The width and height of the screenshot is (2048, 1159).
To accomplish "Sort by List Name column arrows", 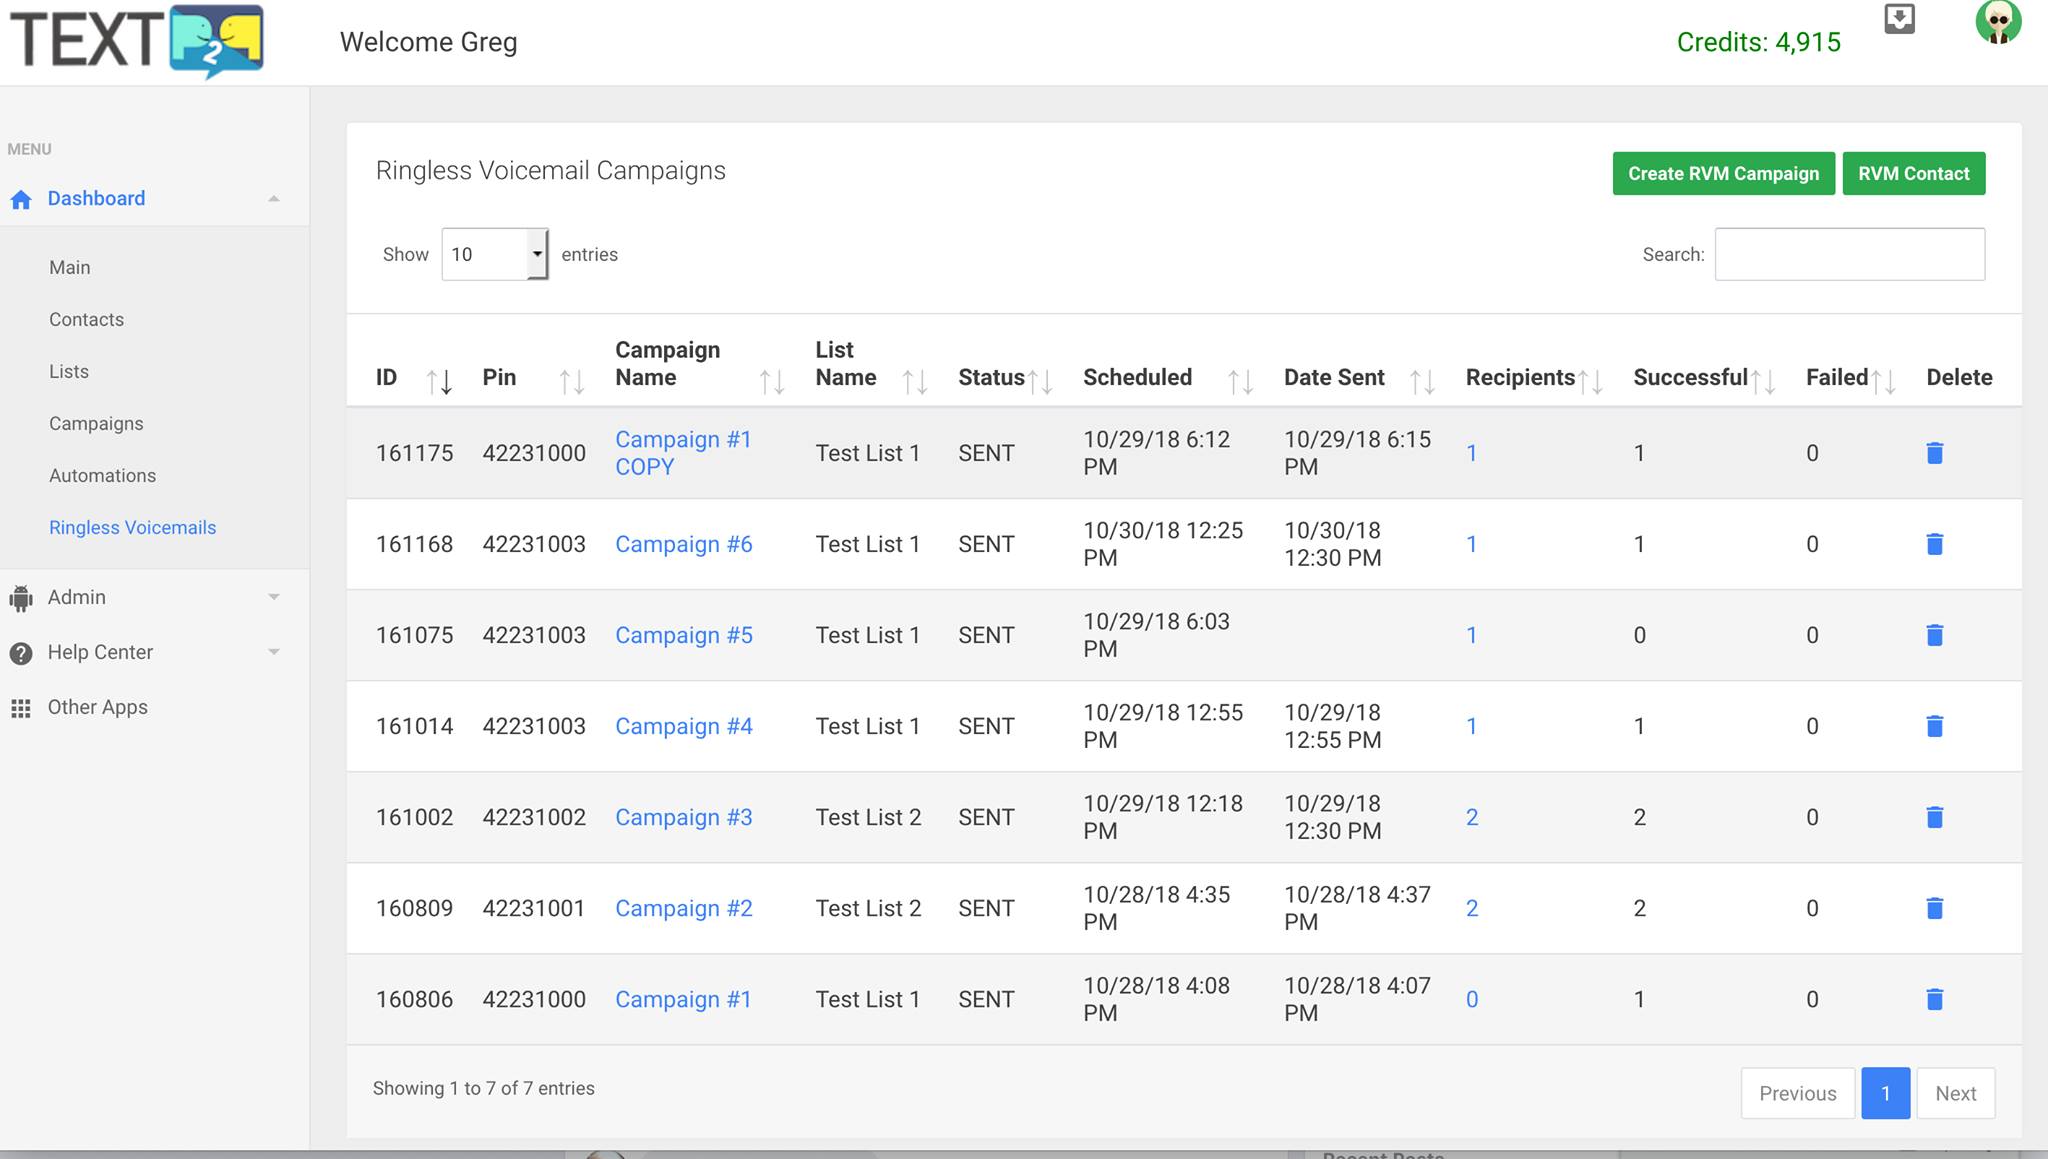I will click(915, 381).
